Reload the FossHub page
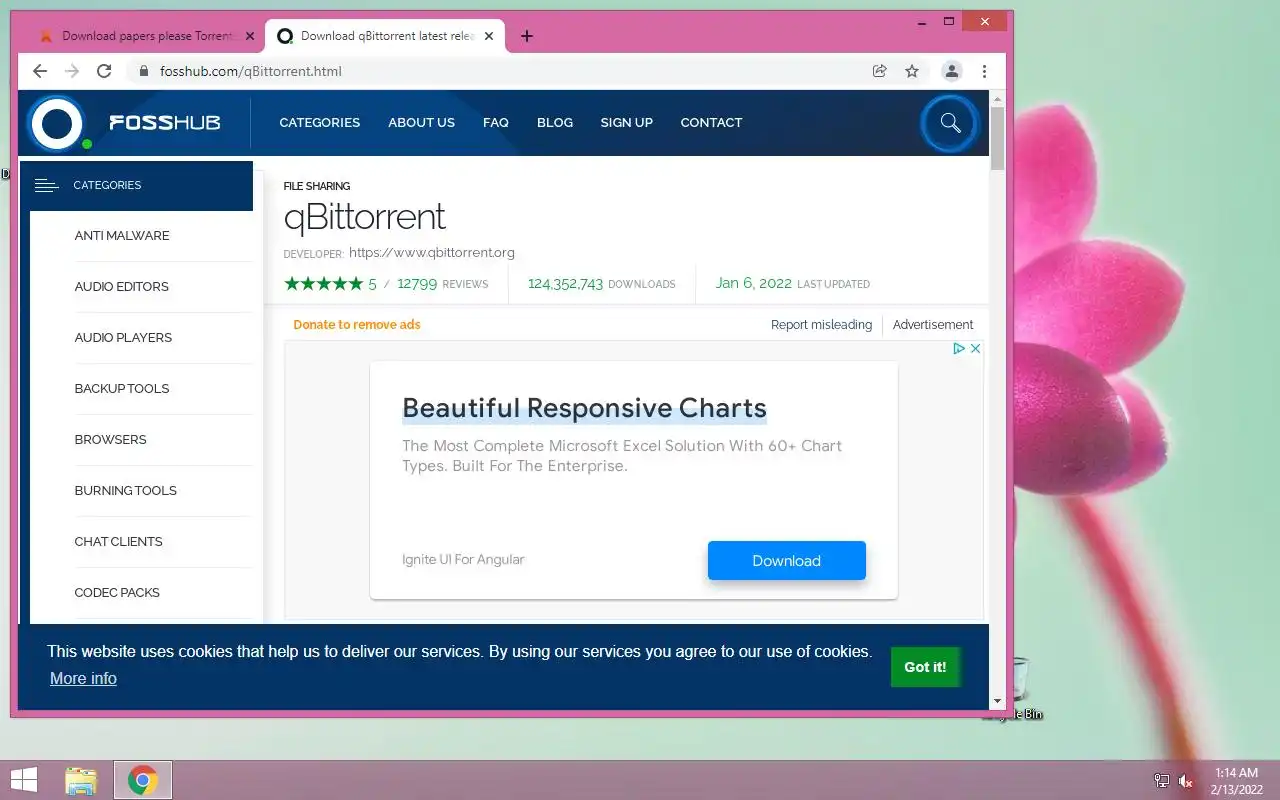The width and height of the screenshot is (1280, 800). tap(104, 71)
